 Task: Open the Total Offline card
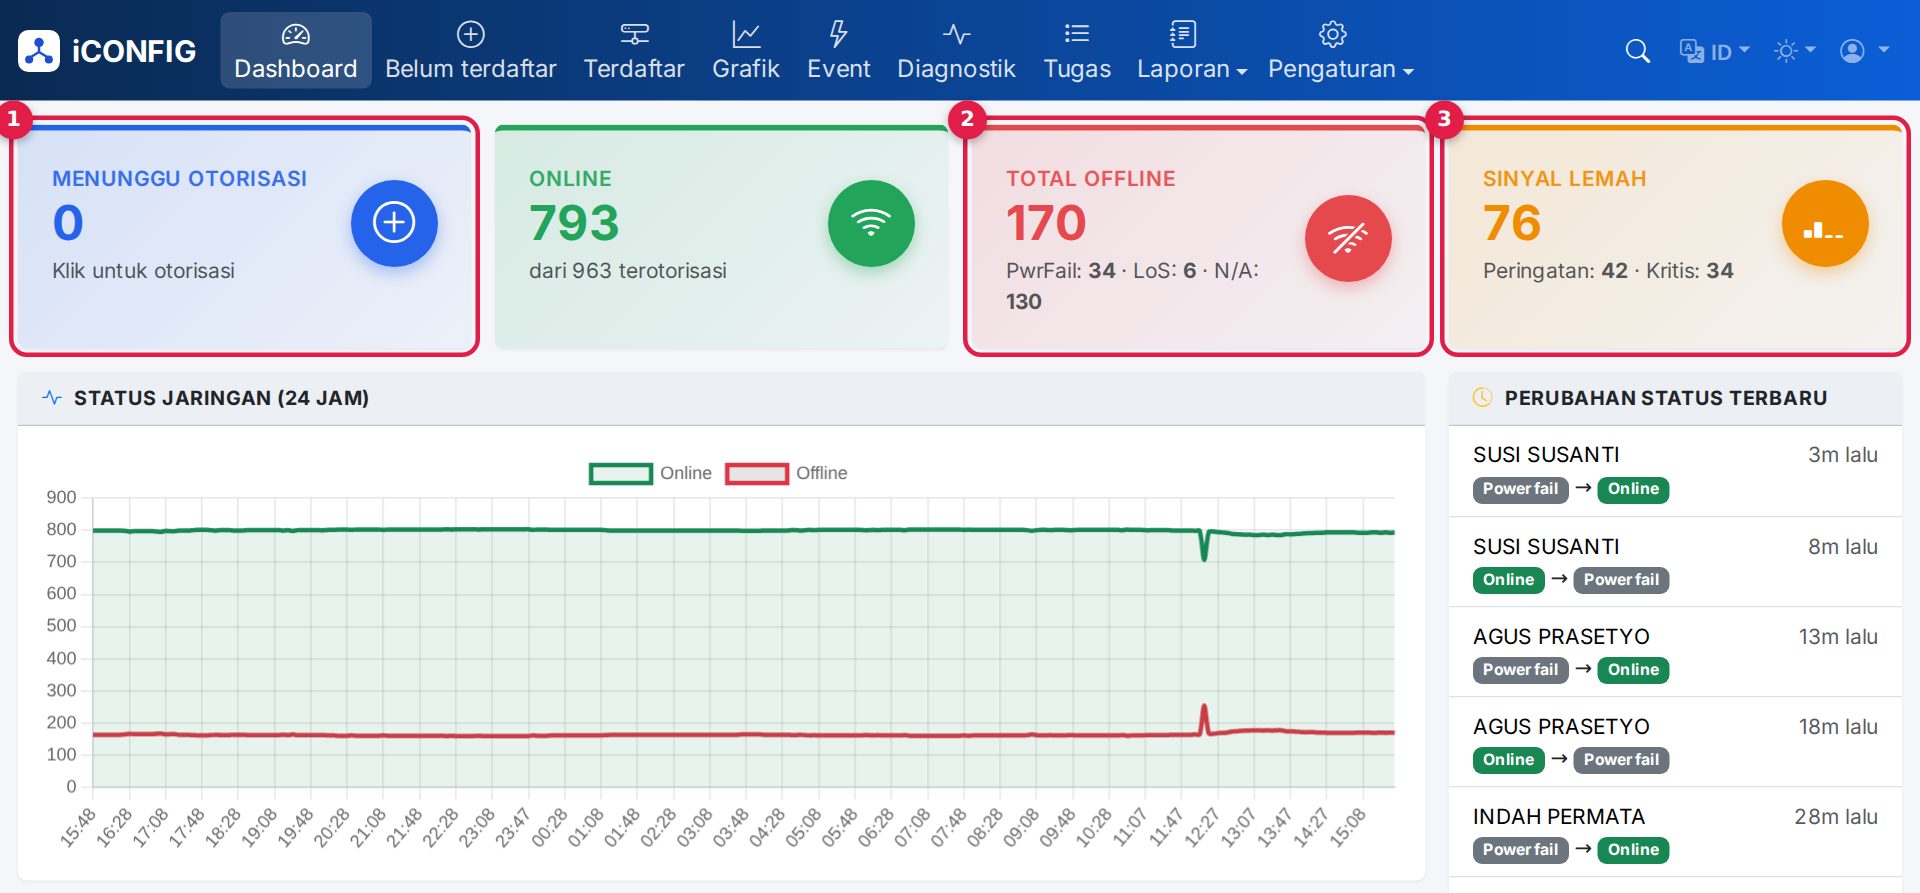(x=1199, y=237)
